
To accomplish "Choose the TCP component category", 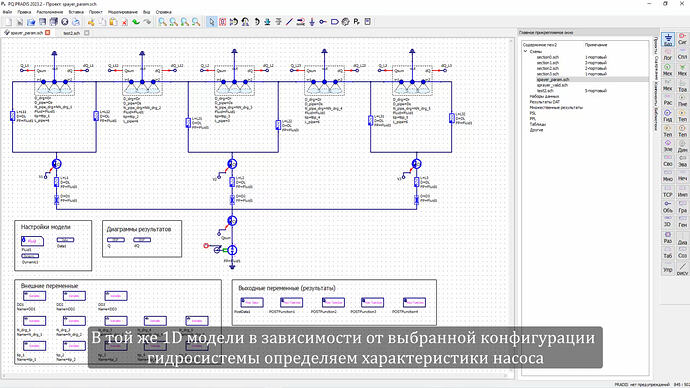I will 668,191.
